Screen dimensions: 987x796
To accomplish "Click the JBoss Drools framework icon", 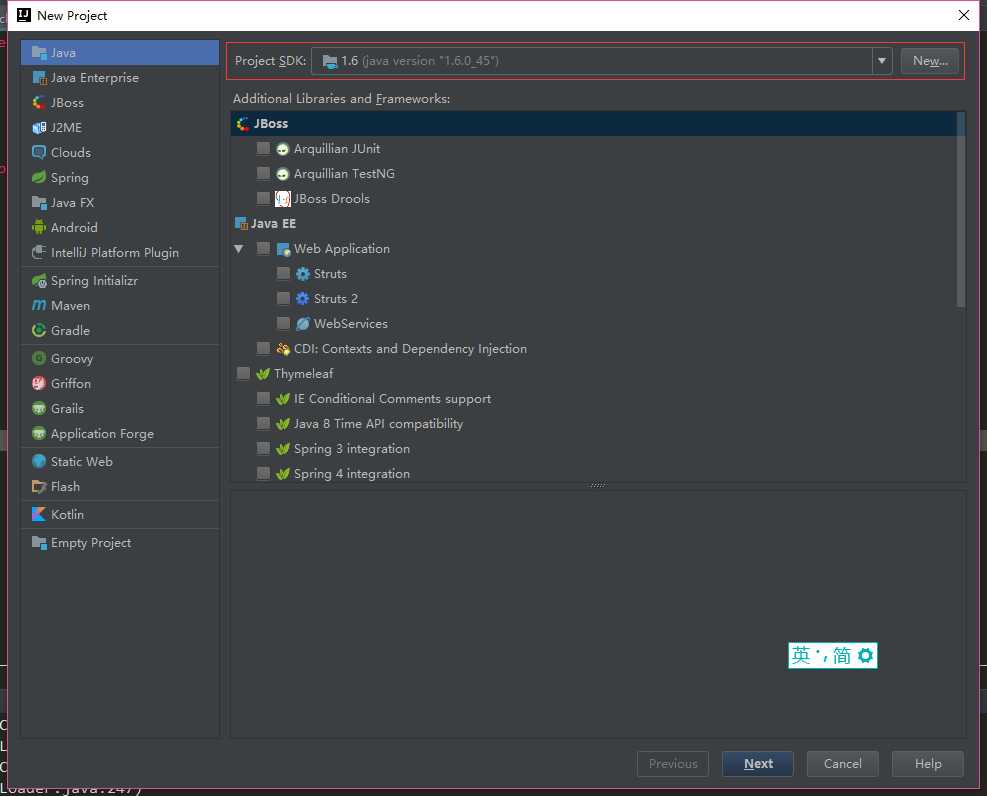I will point(283,199).
